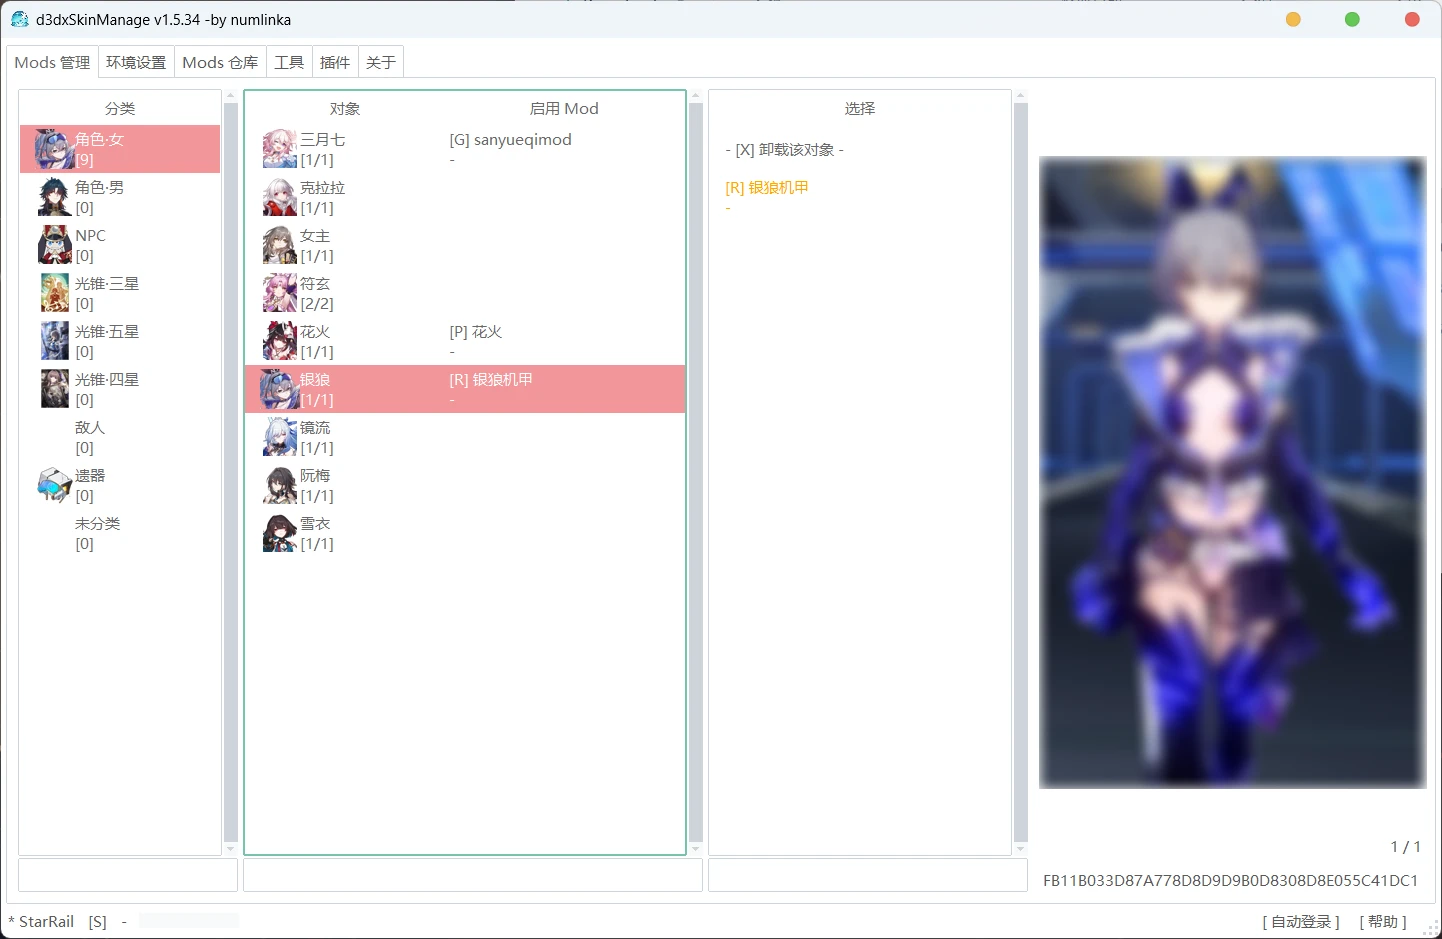Image resolution: width=1442 pixels, height=939 pixels.
Task: Click the green maximize window button
Action: [x=1352, y=19]
